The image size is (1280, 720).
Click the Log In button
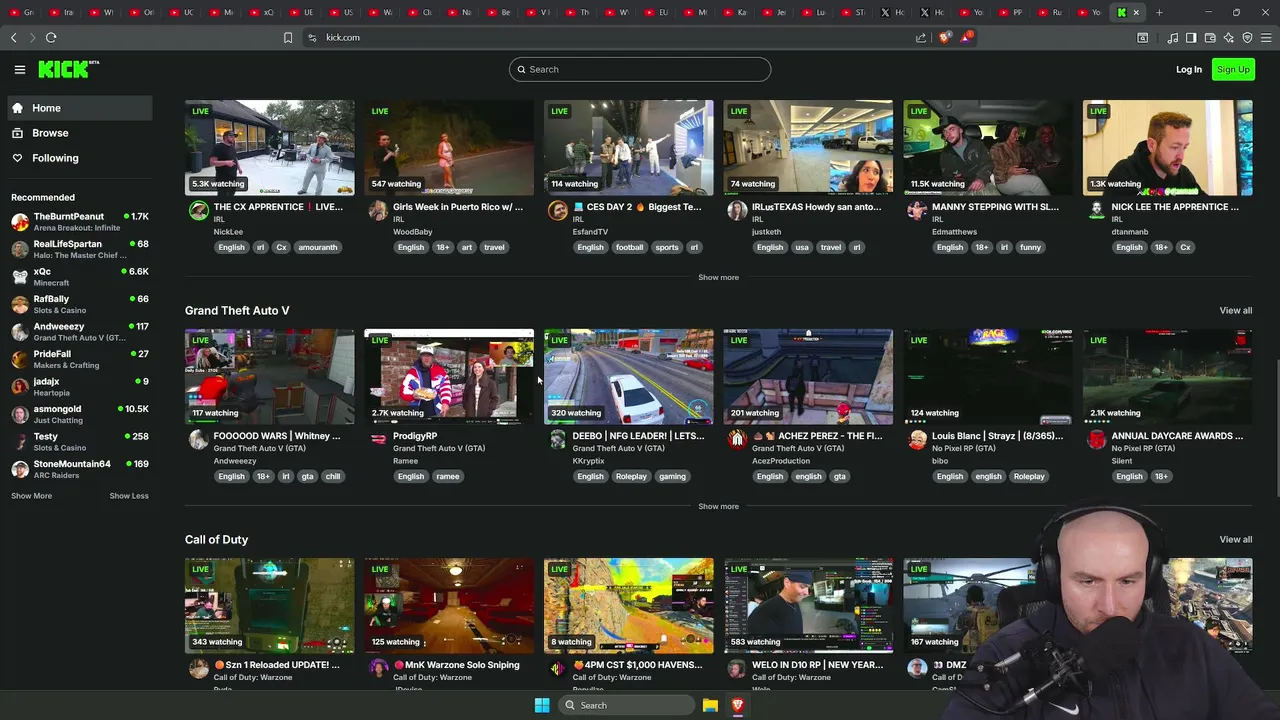pyautogui.click(x=1189, y=69)
